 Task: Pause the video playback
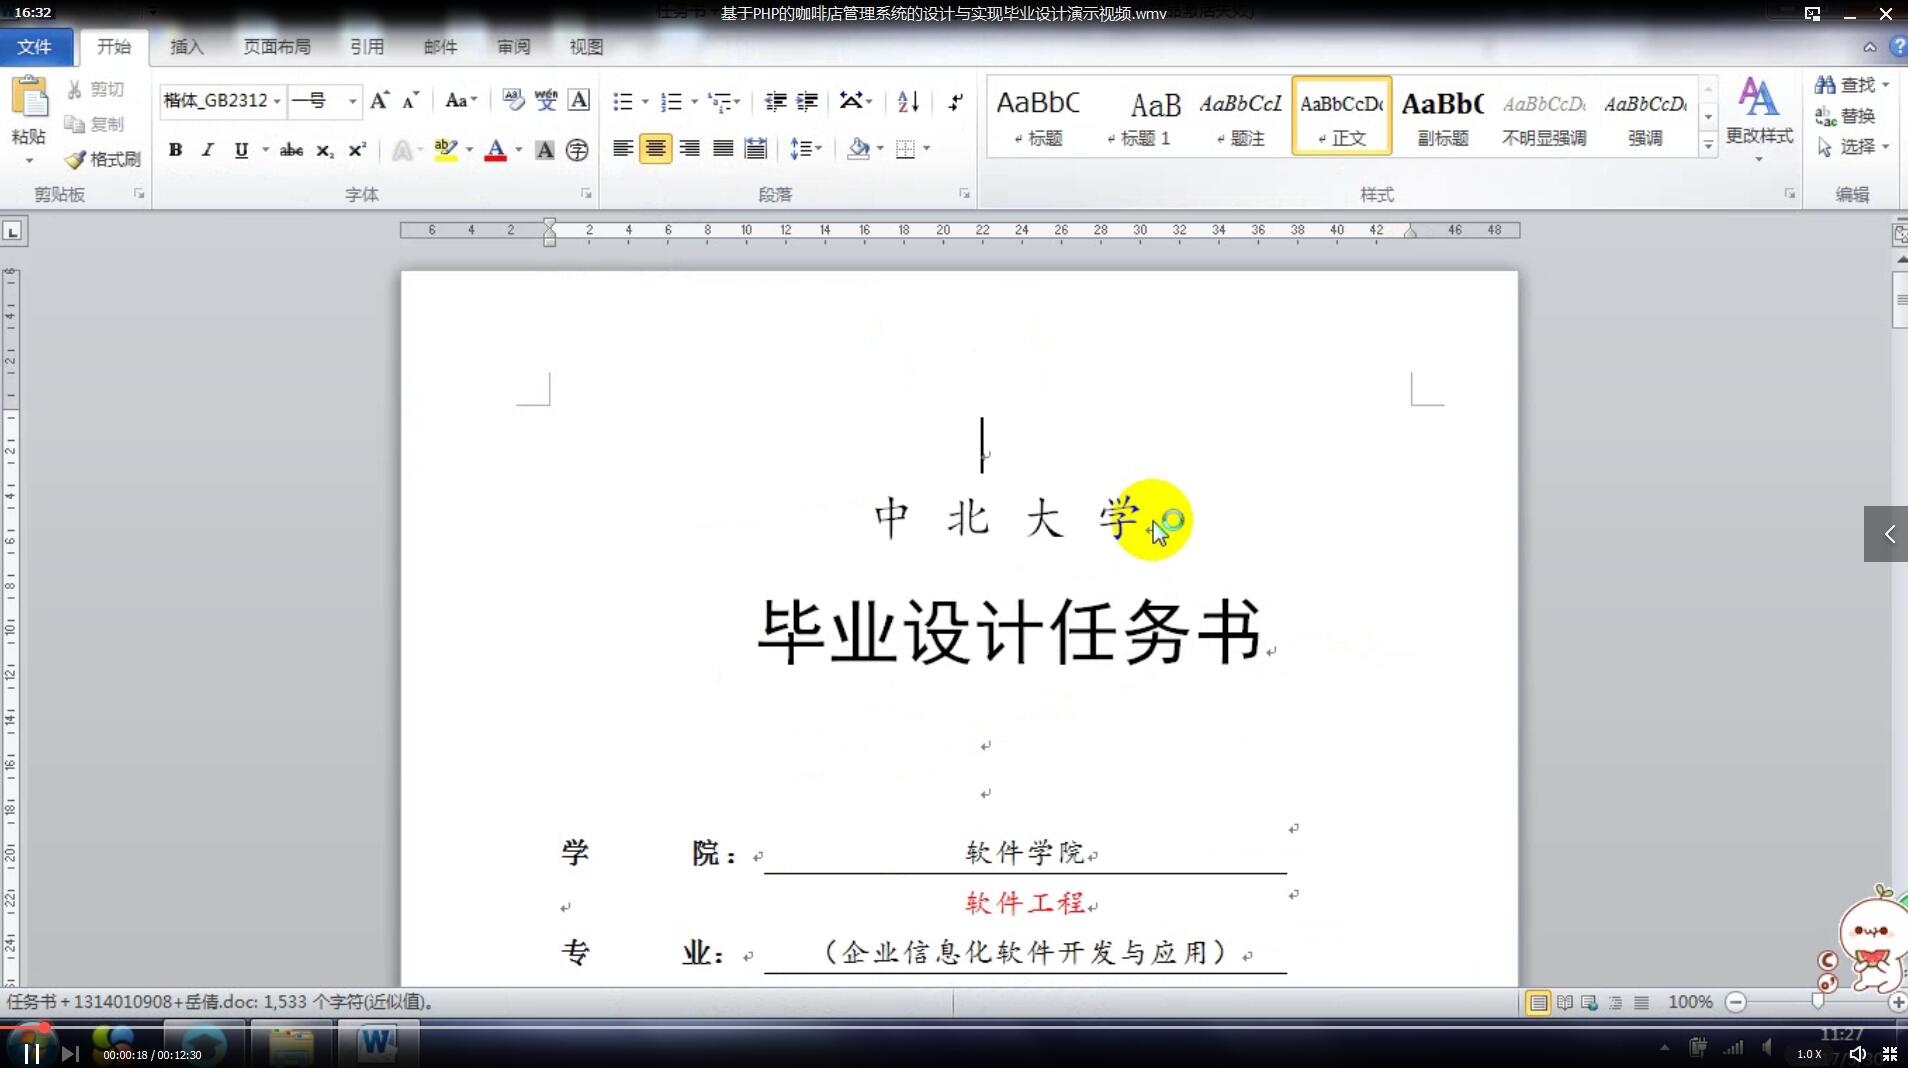(x=31, y=1054)
